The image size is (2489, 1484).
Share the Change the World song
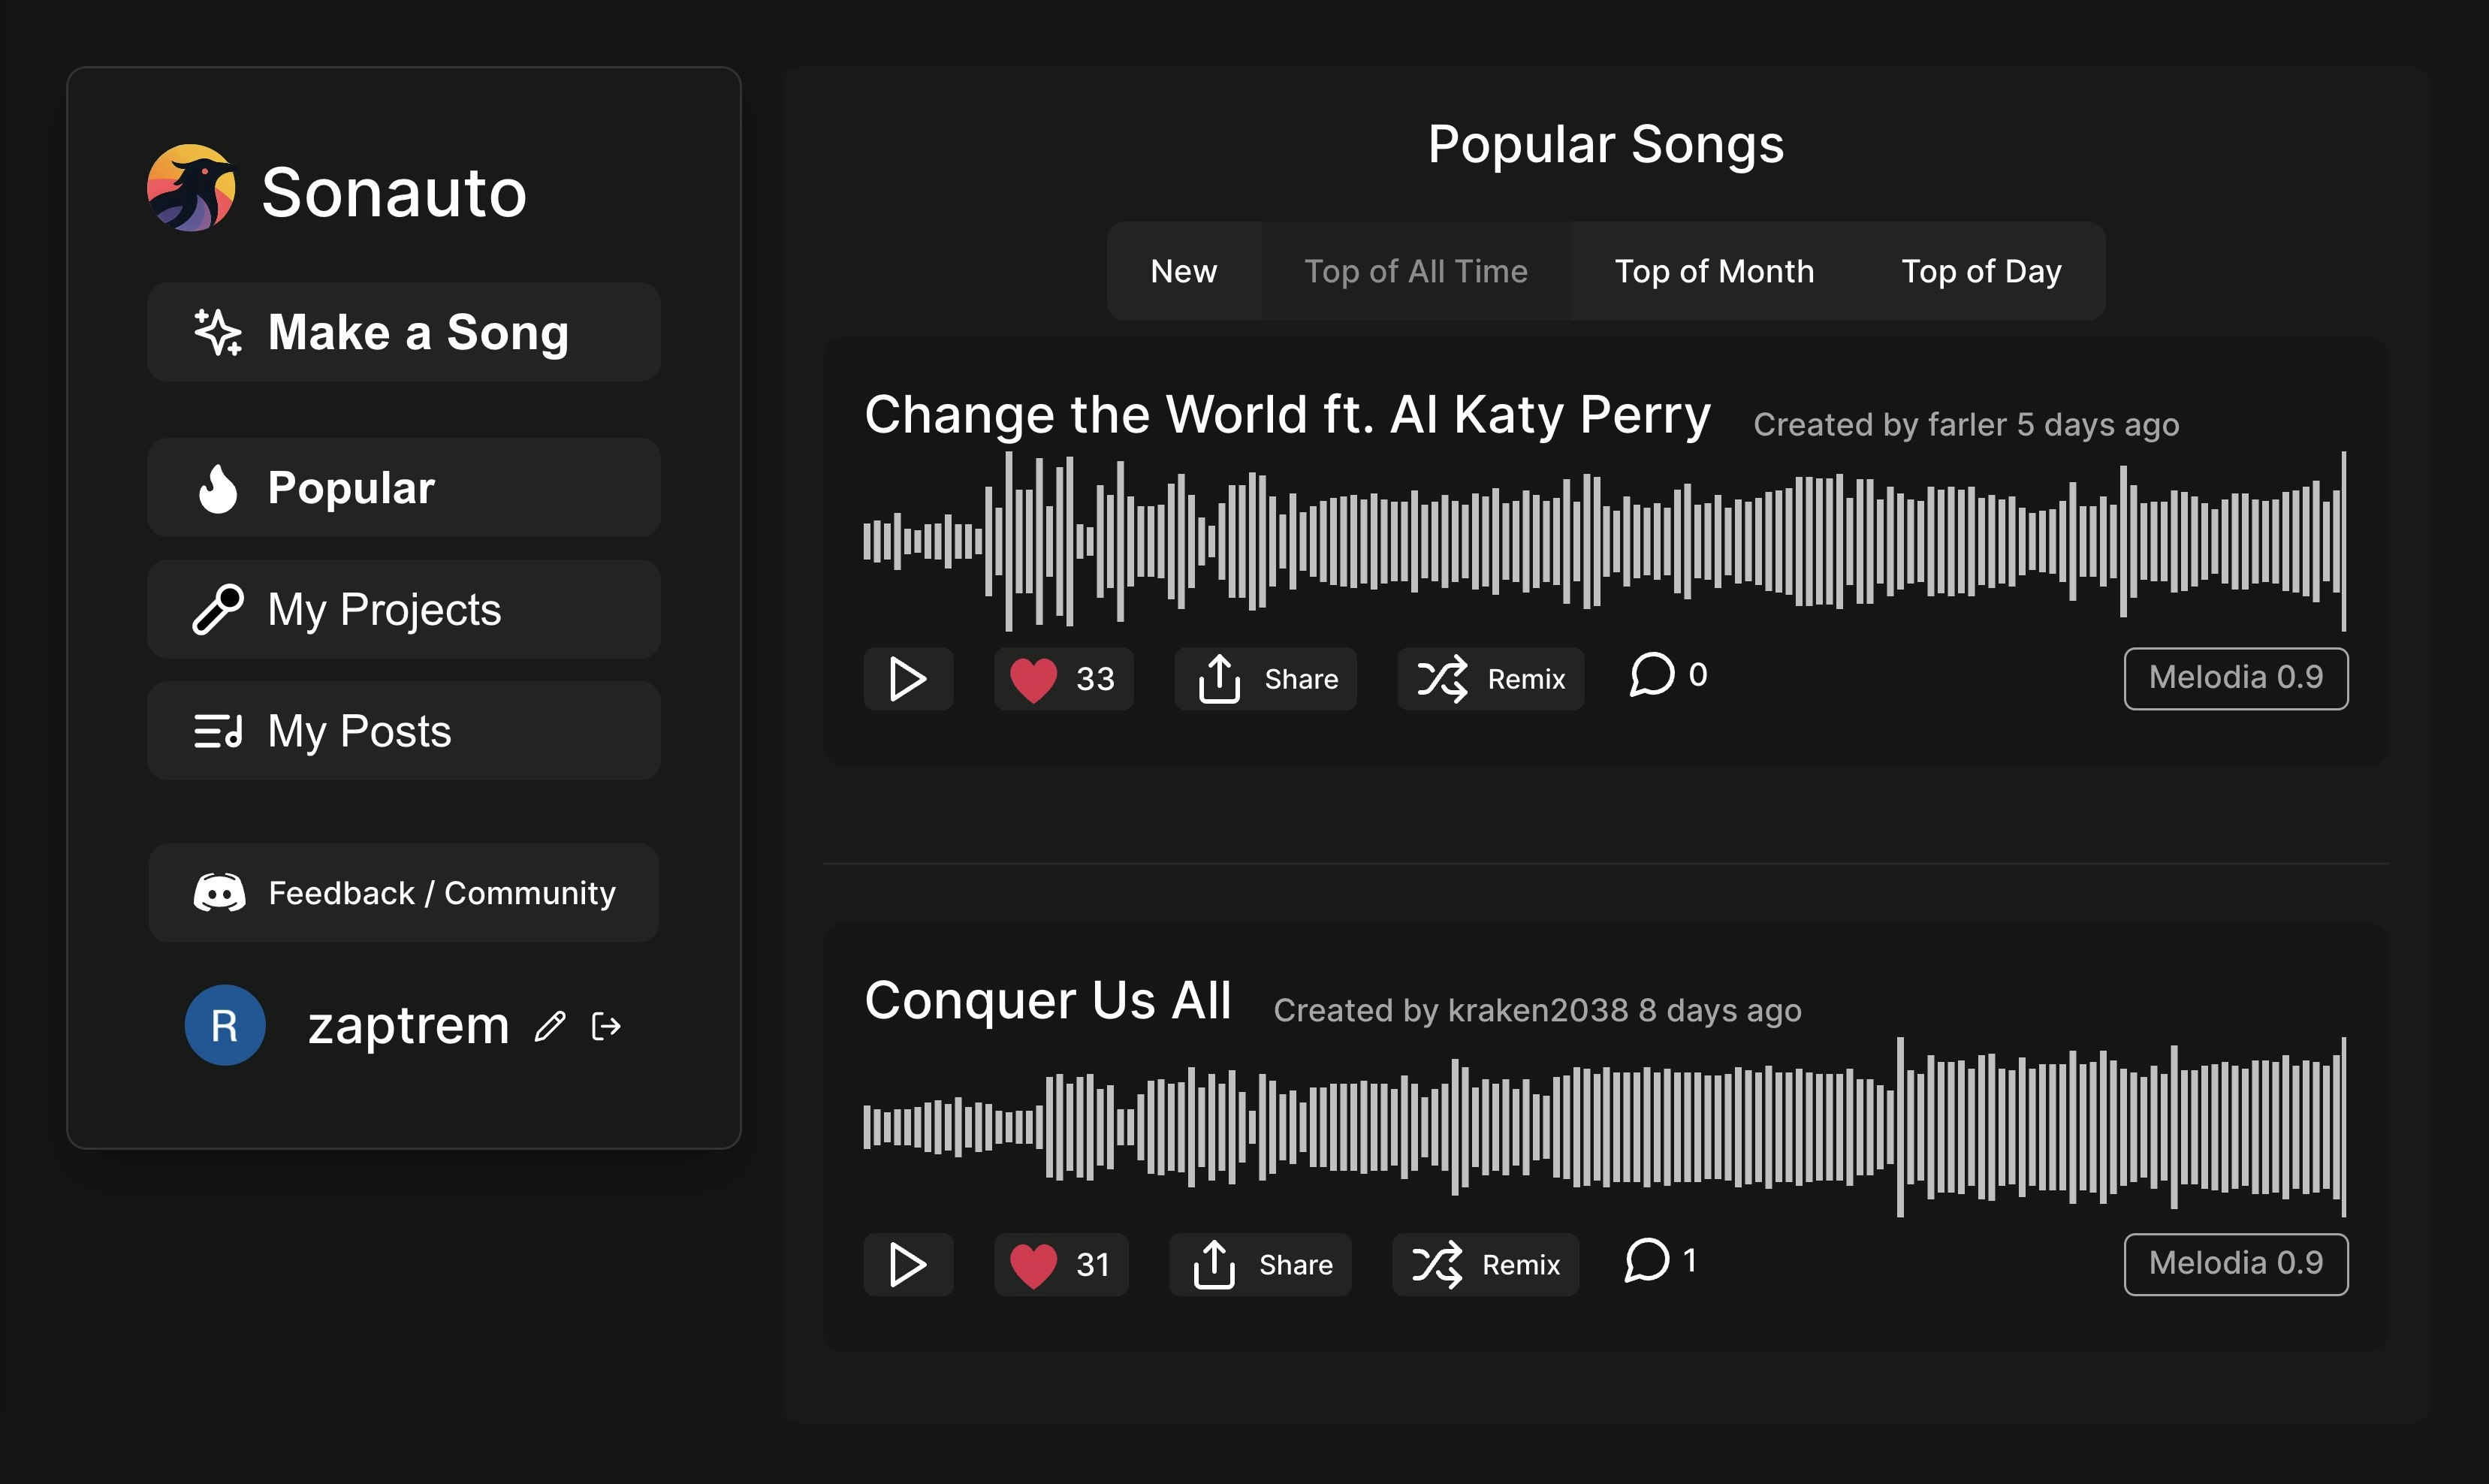coord(1265,679)
